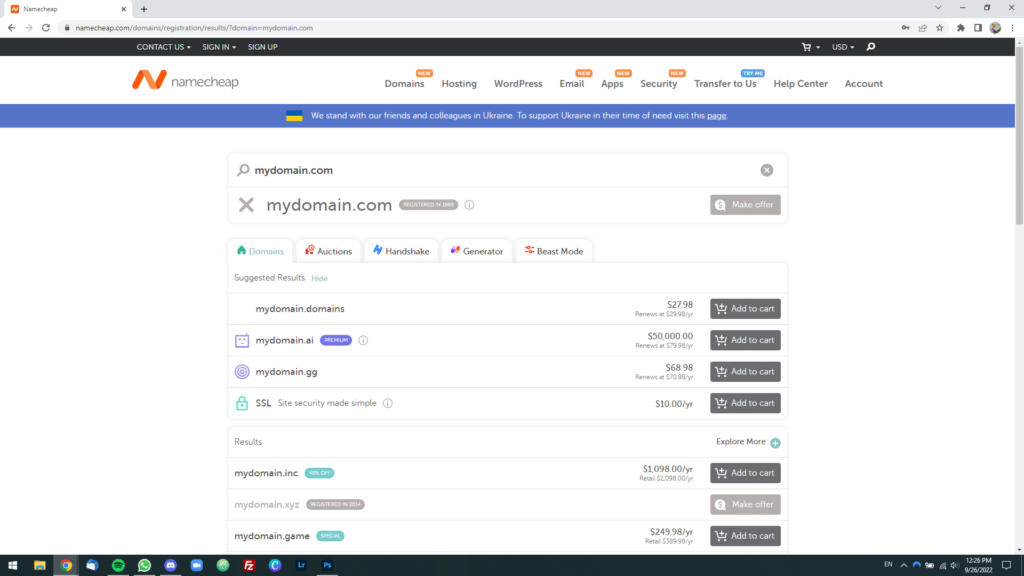The width and height of the screenshot is (1024, 576).
Task: Open WhatsApp from the taskbar
Action: pos(144,566)
